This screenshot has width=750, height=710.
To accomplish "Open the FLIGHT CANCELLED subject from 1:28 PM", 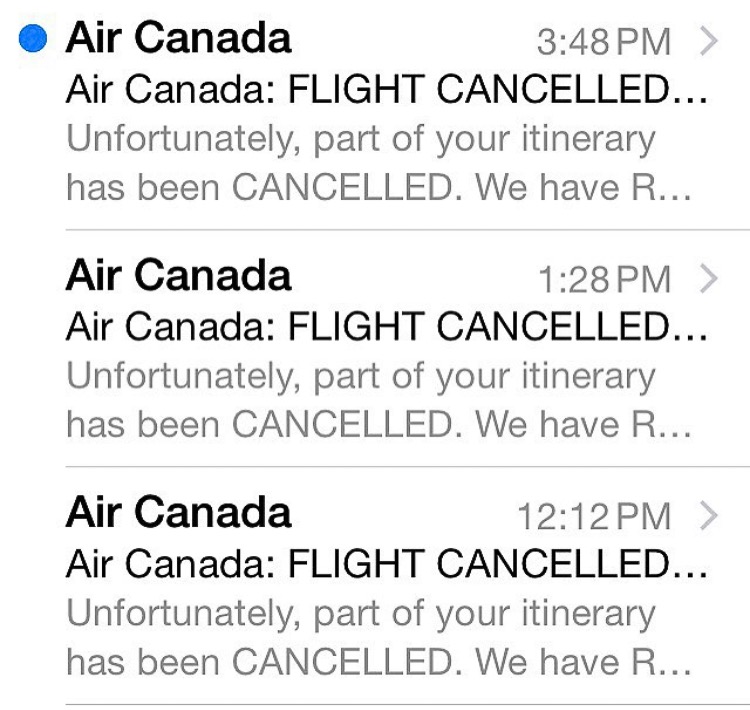I will click(386, 327).
